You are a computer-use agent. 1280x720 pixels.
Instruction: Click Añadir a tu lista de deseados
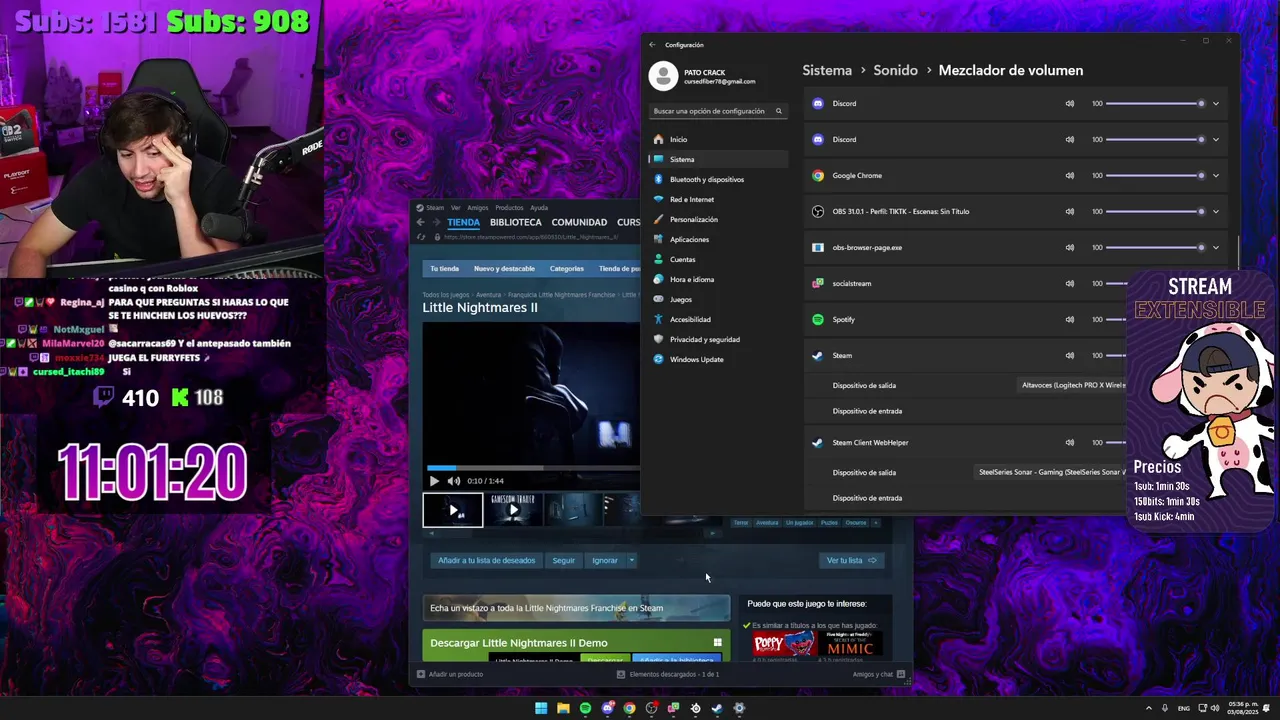click(x=487, y=560)
